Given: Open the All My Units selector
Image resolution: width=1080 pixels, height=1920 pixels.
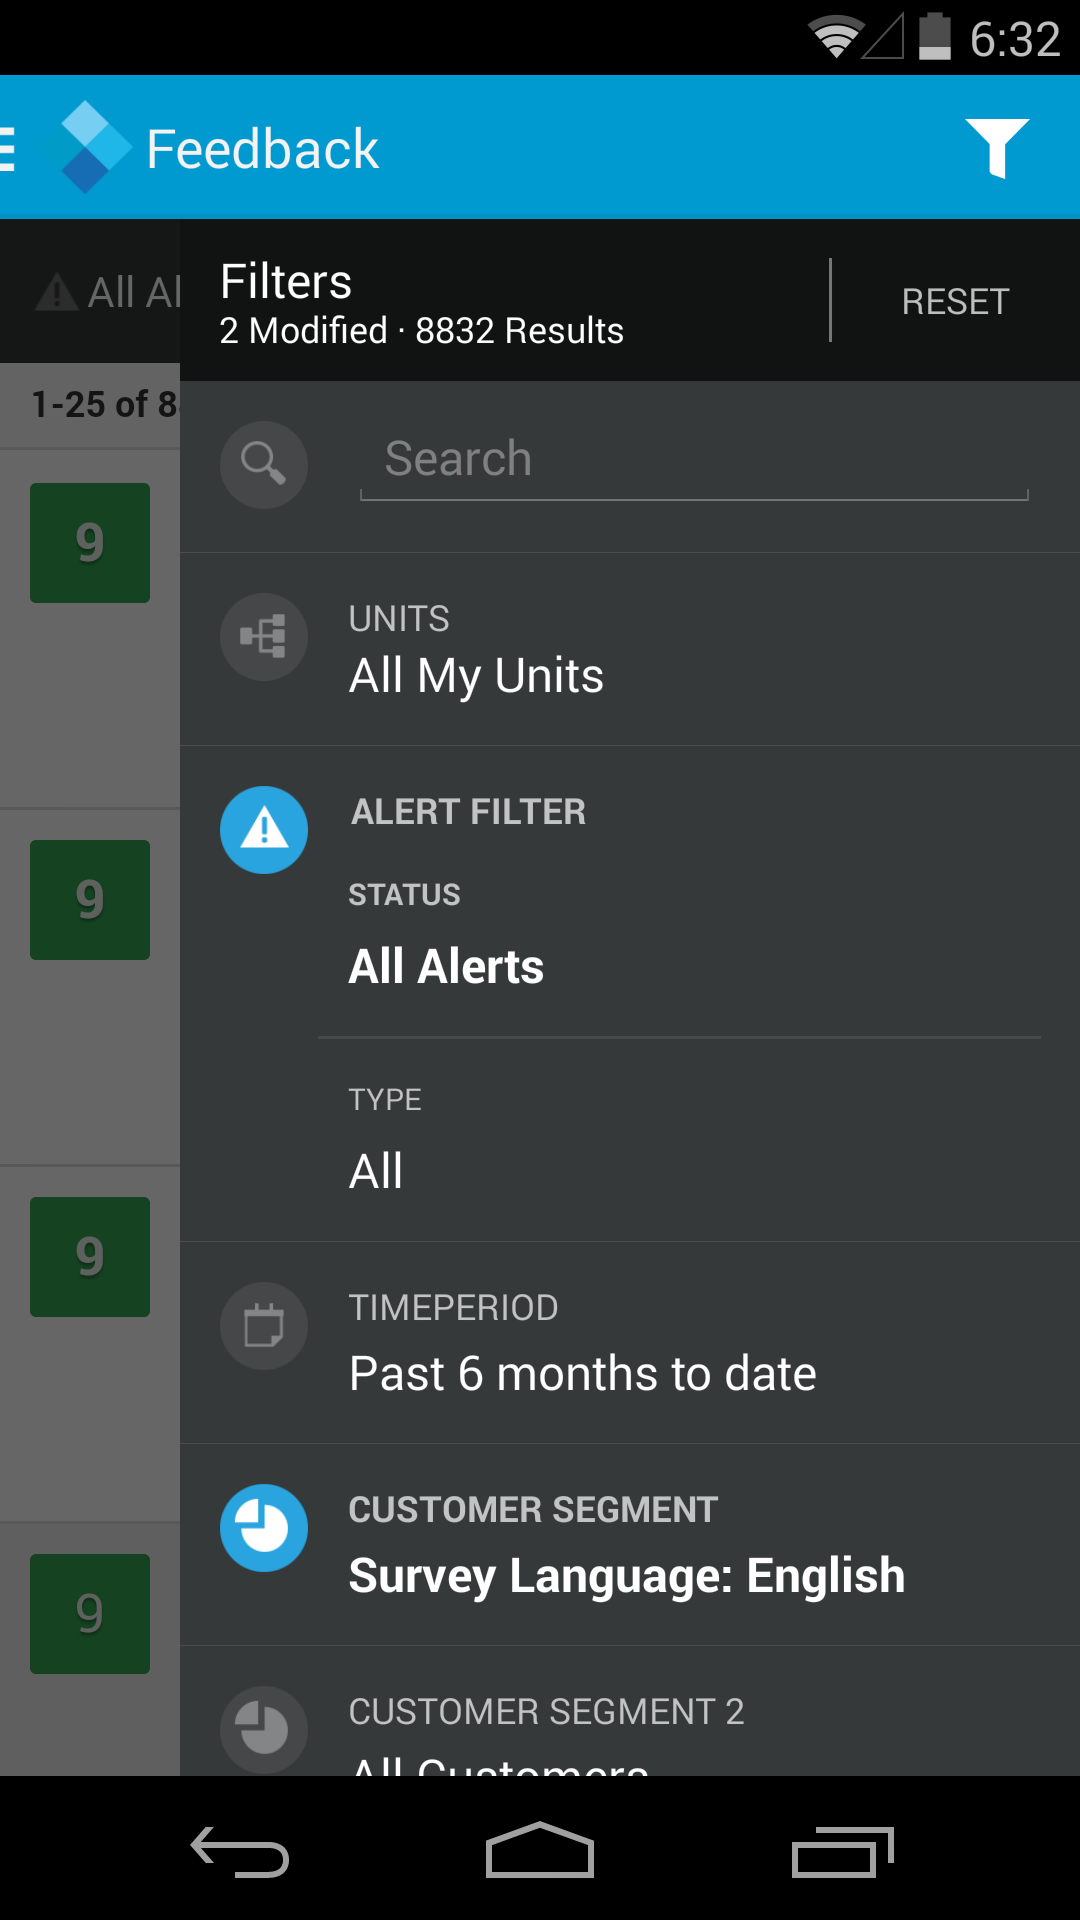Looking at the screenshot, I should click(x=476, y=675).
